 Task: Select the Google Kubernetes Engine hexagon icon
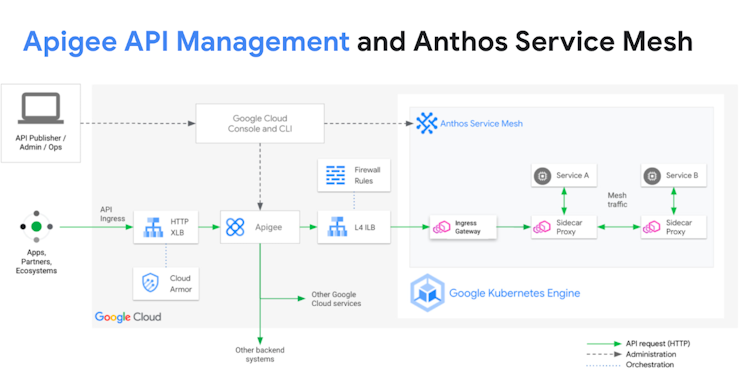click(x=427, y=293)
